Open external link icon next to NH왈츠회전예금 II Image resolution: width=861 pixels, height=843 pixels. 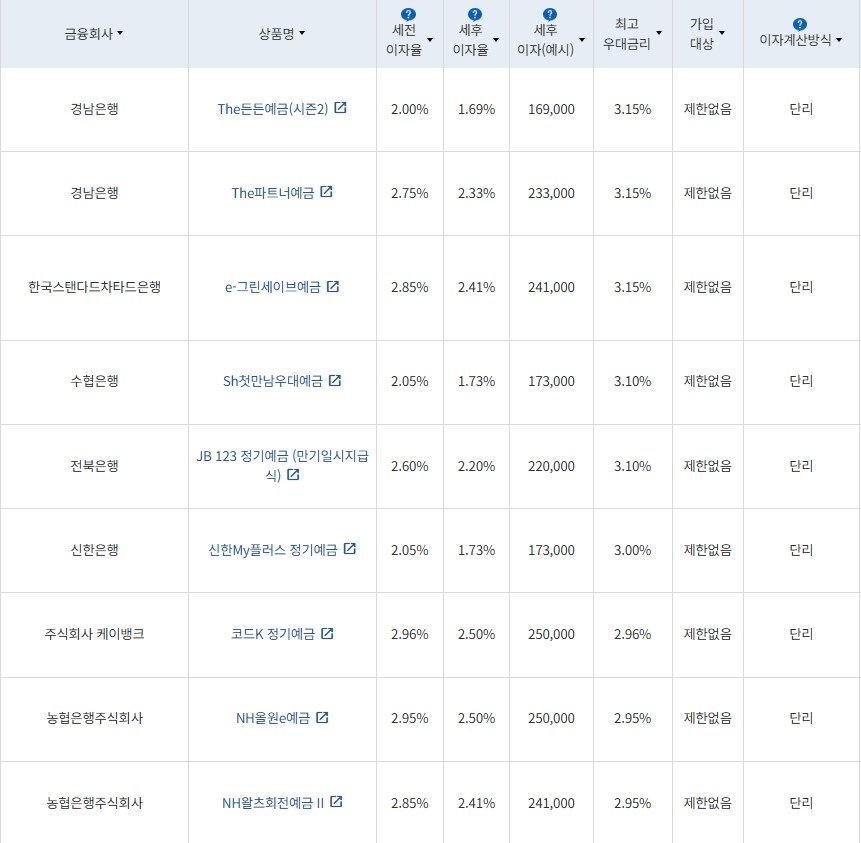click(336, 802)
